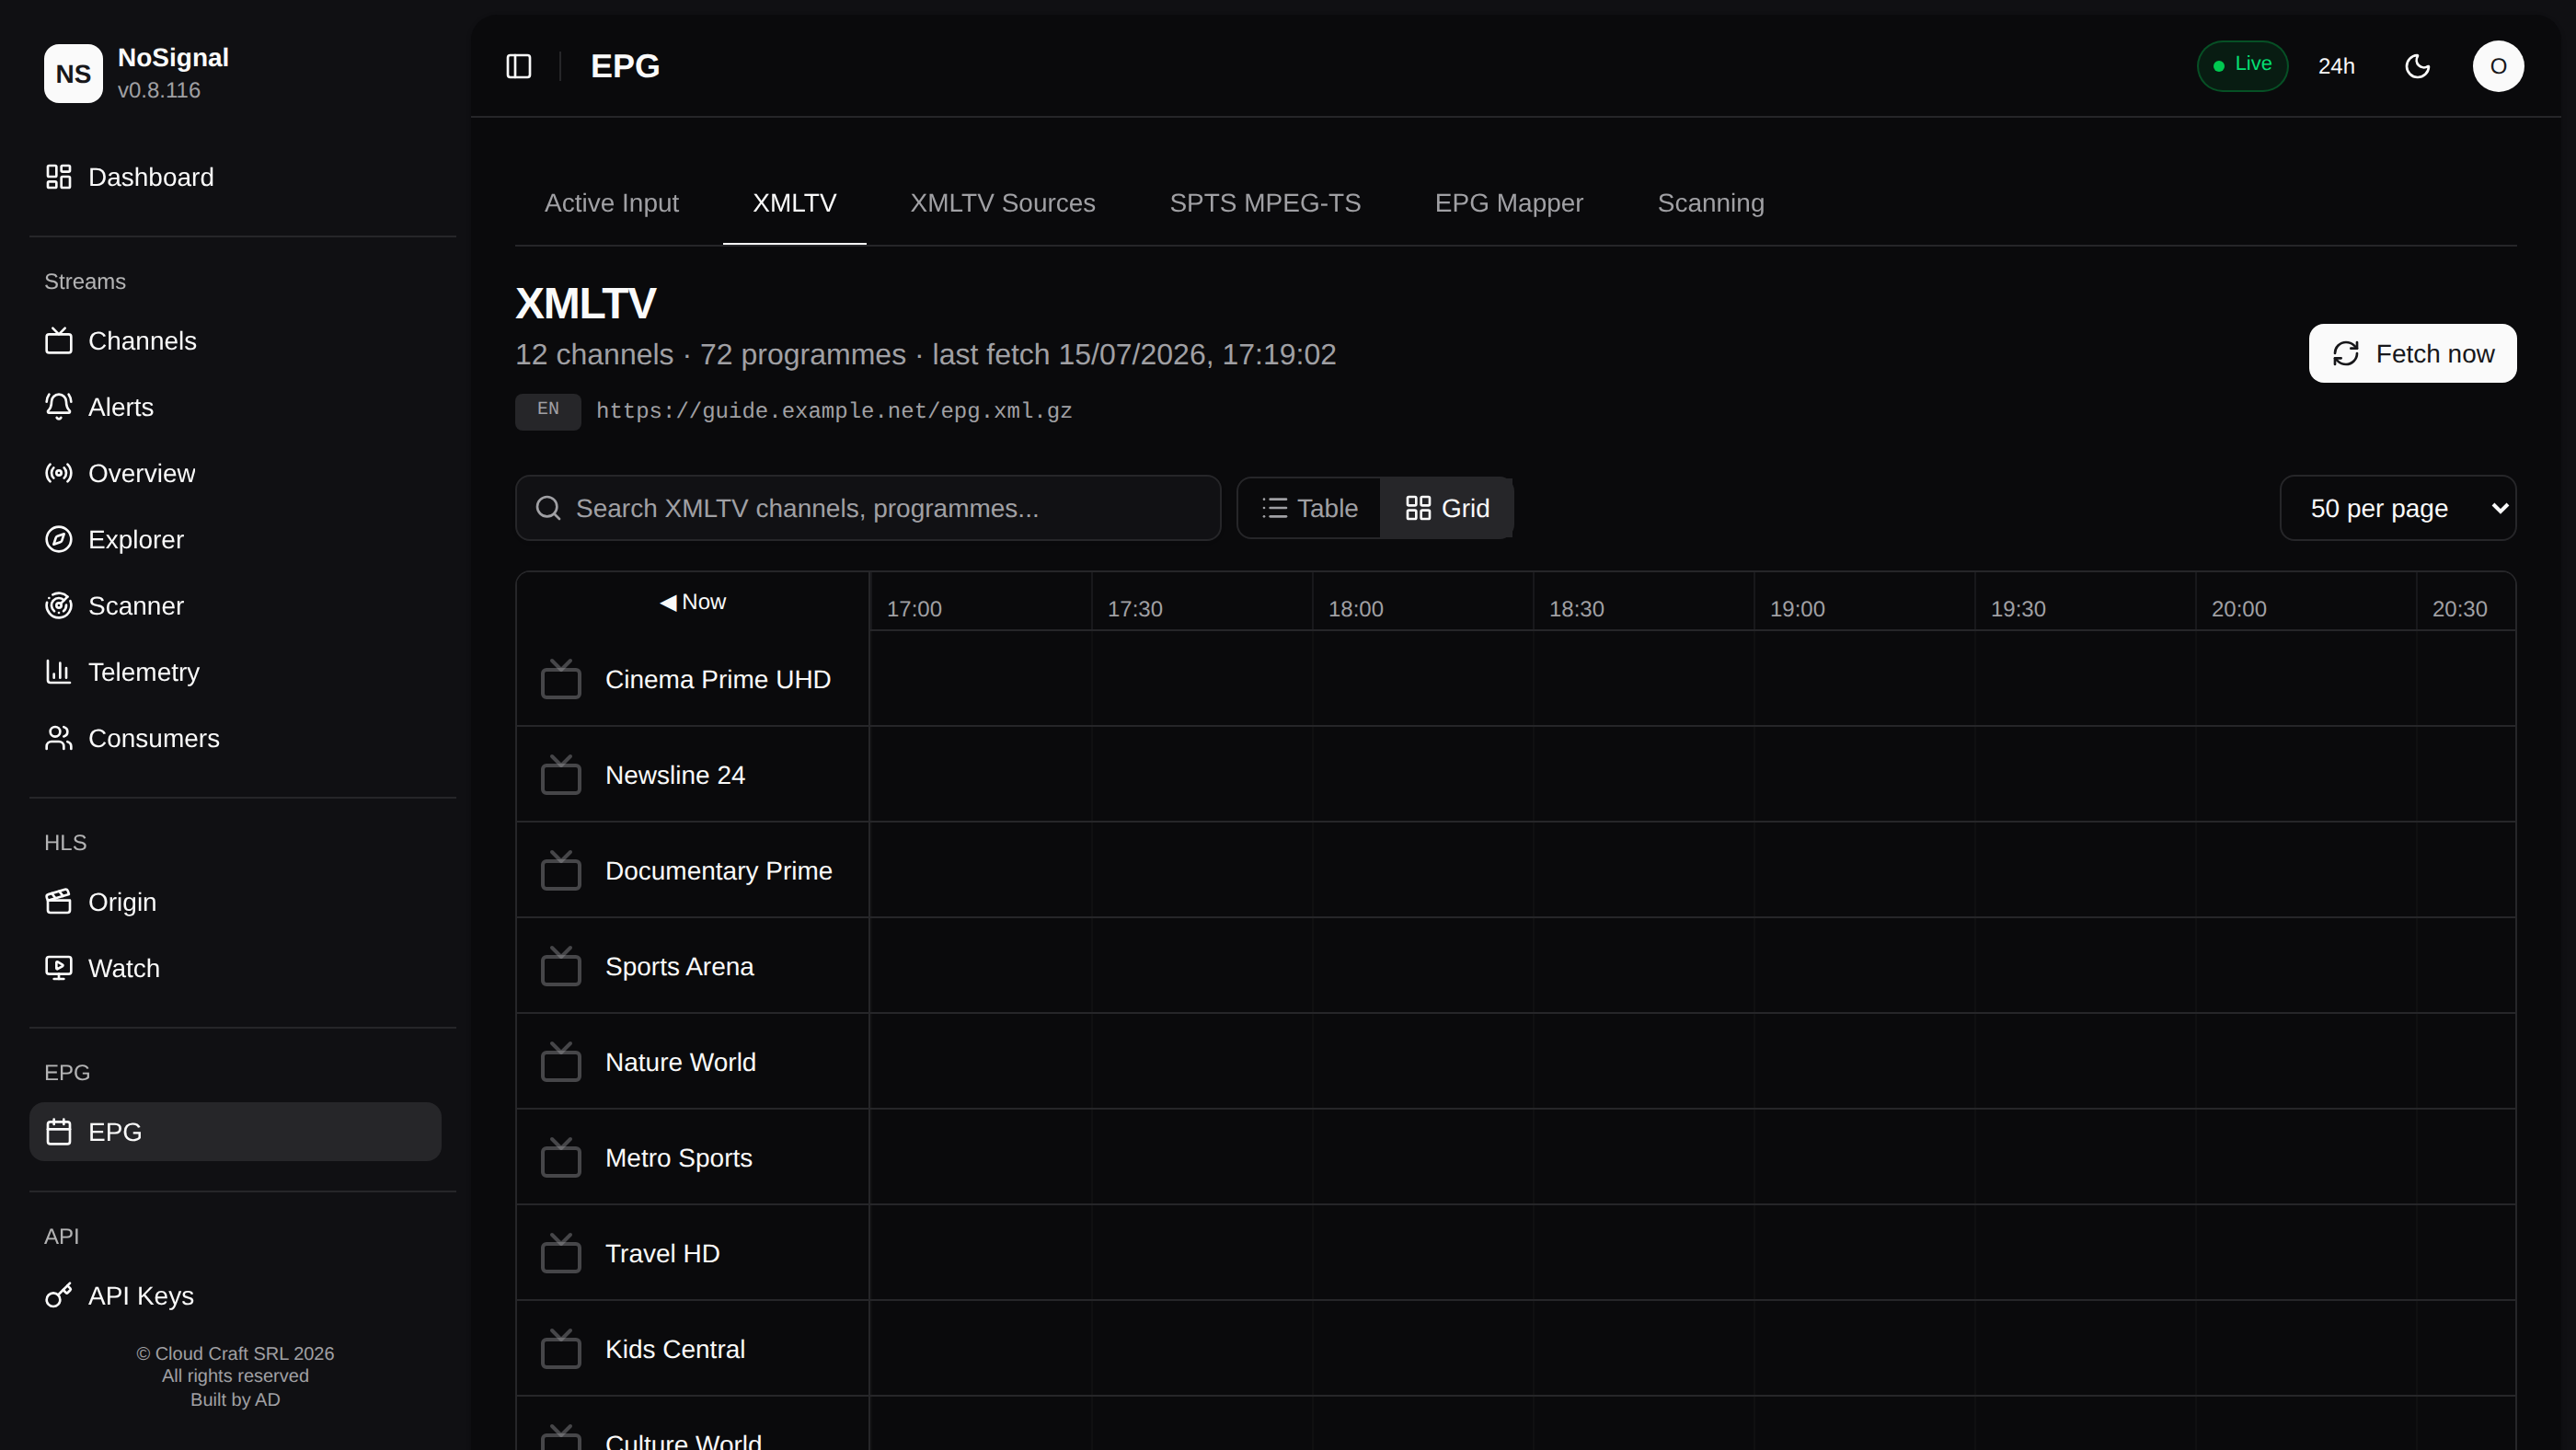2576x1450 pixels.
Task: Open Scanner radar item
Action: tap(235, 606)
